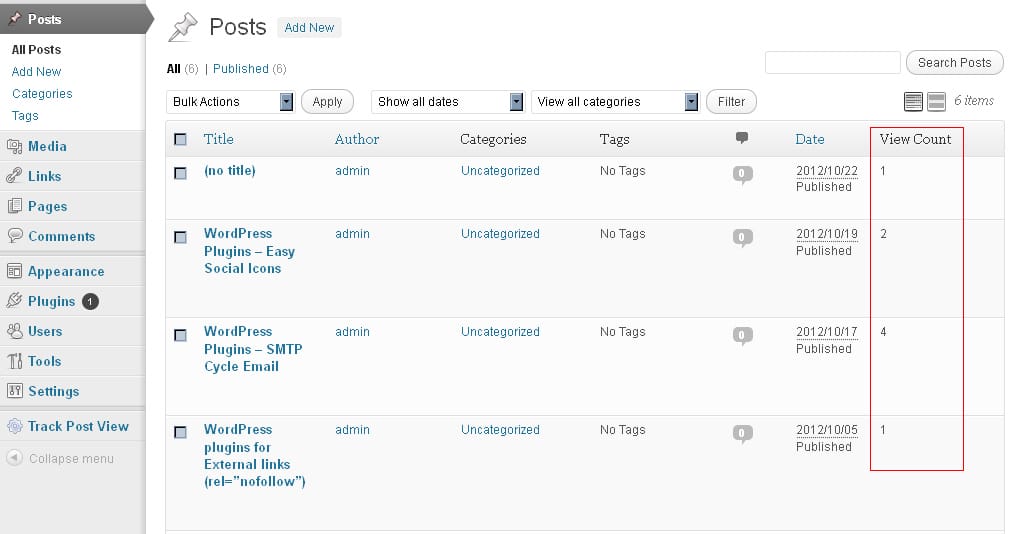The width and height of the screenshot is (1015, 534).
Task: Click the comments bubble column header icon
Action: click(x=741, y=138)
